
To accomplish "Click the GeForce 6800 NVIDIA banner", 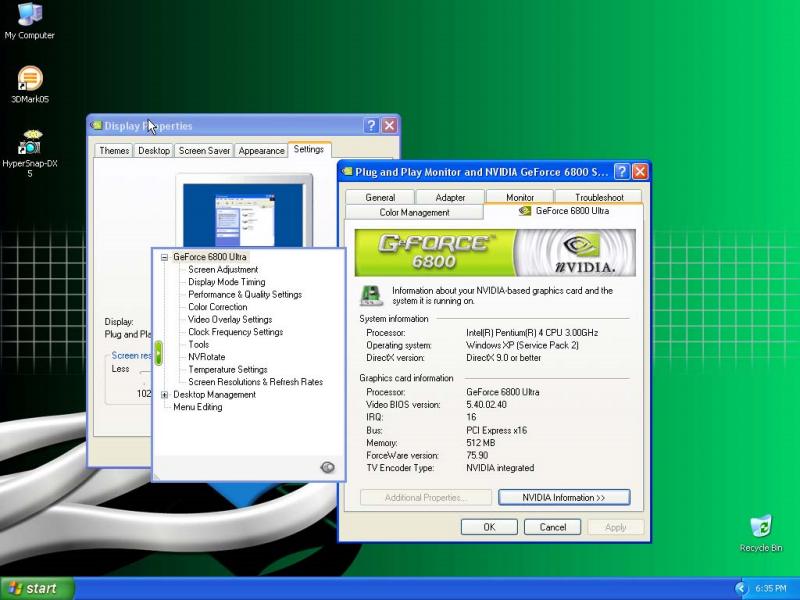I will tap(495, 253).
